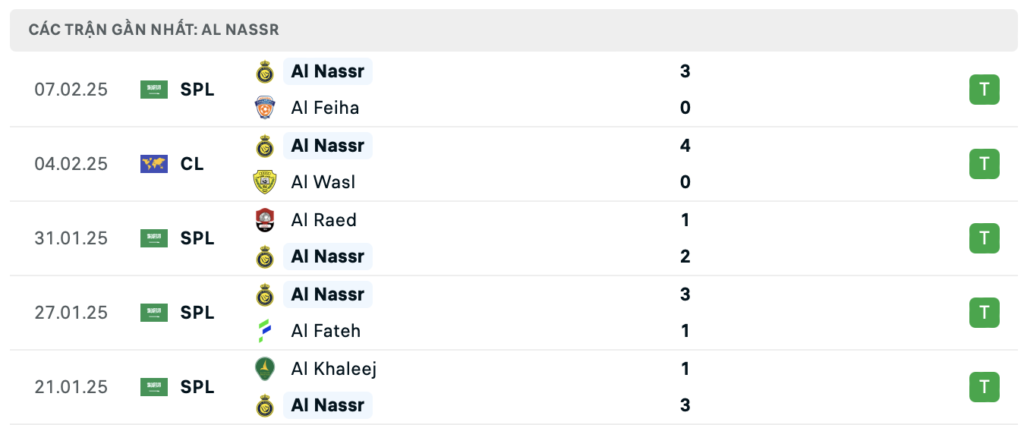Click the Al Raed team name

click(x=323, y=220)
